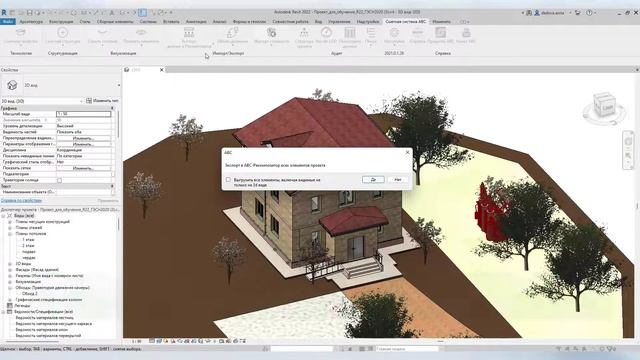Click the steering wheel navigation bar icon
This screenshot has height=360, width=640.
click(x=628, y=142)
